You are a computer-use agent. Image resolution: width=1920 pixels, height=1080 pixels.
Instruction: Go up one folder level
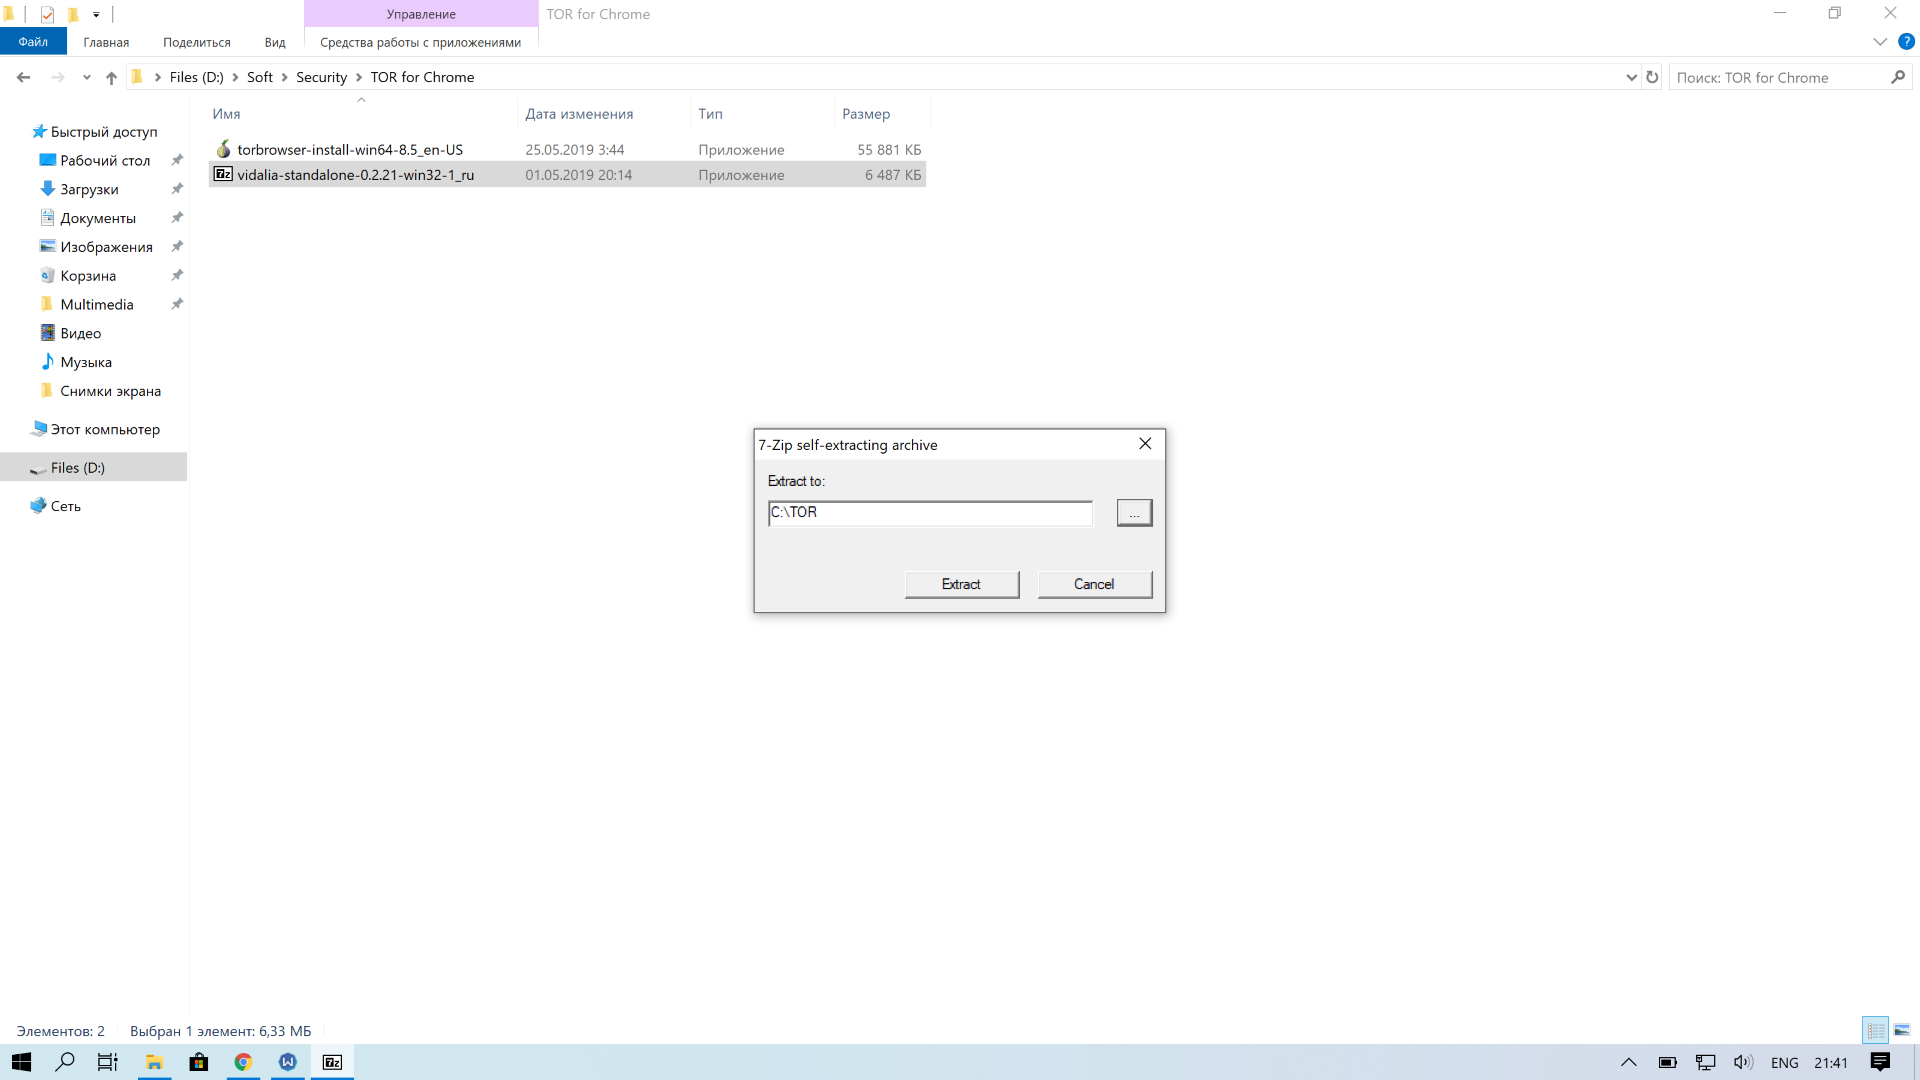tap(111, 77)
